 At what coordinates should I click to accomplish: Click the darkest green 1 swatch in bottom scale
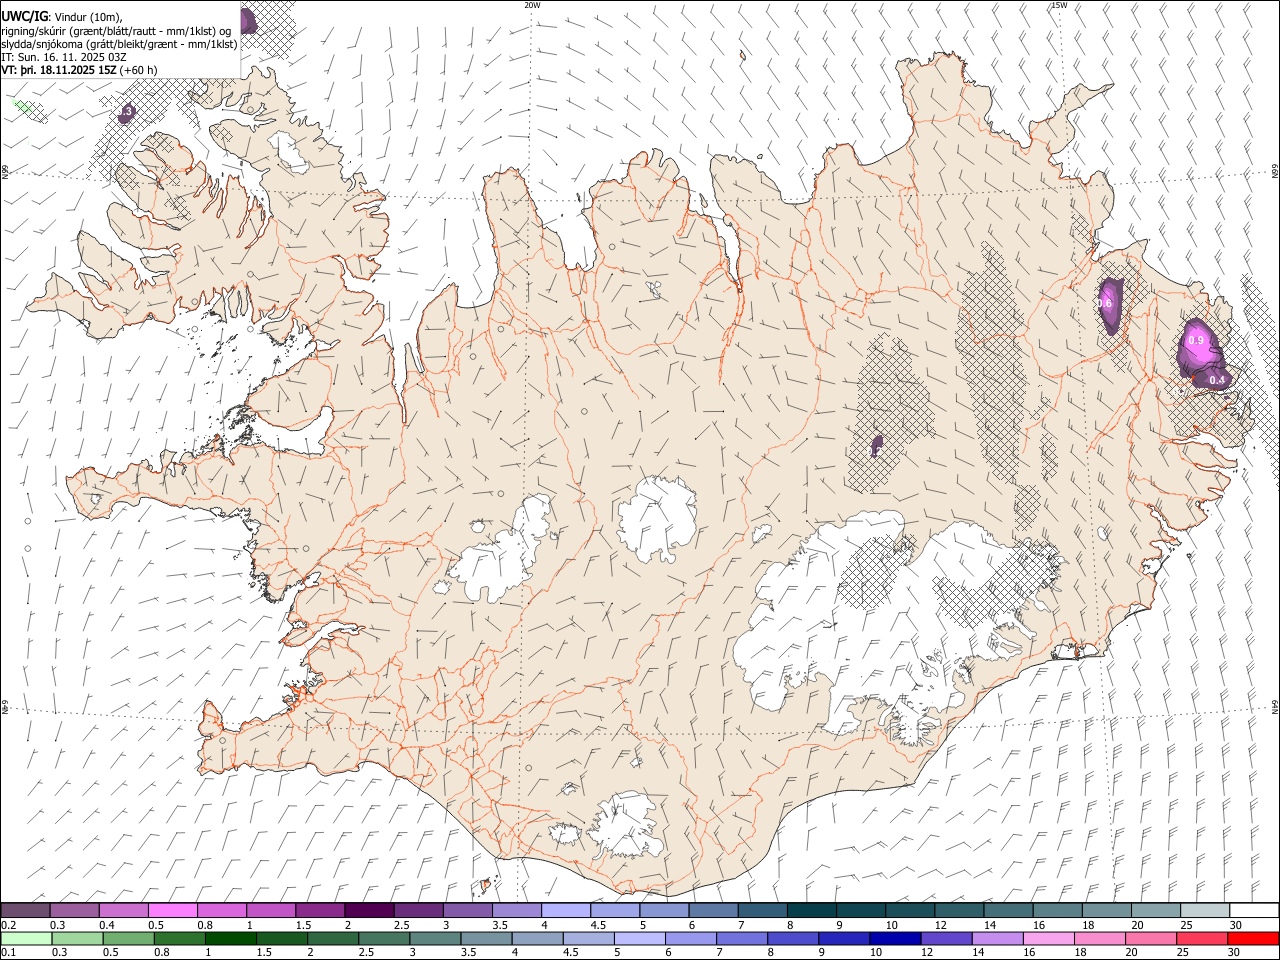231,938
